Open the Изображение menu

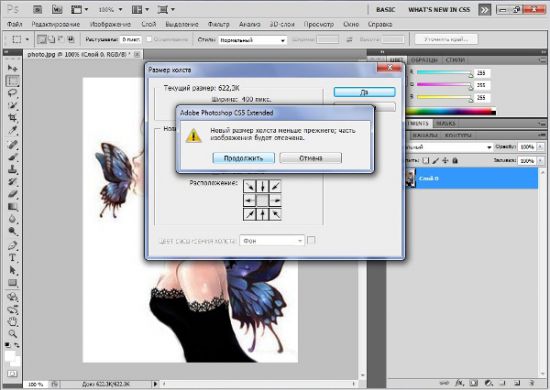110,24
